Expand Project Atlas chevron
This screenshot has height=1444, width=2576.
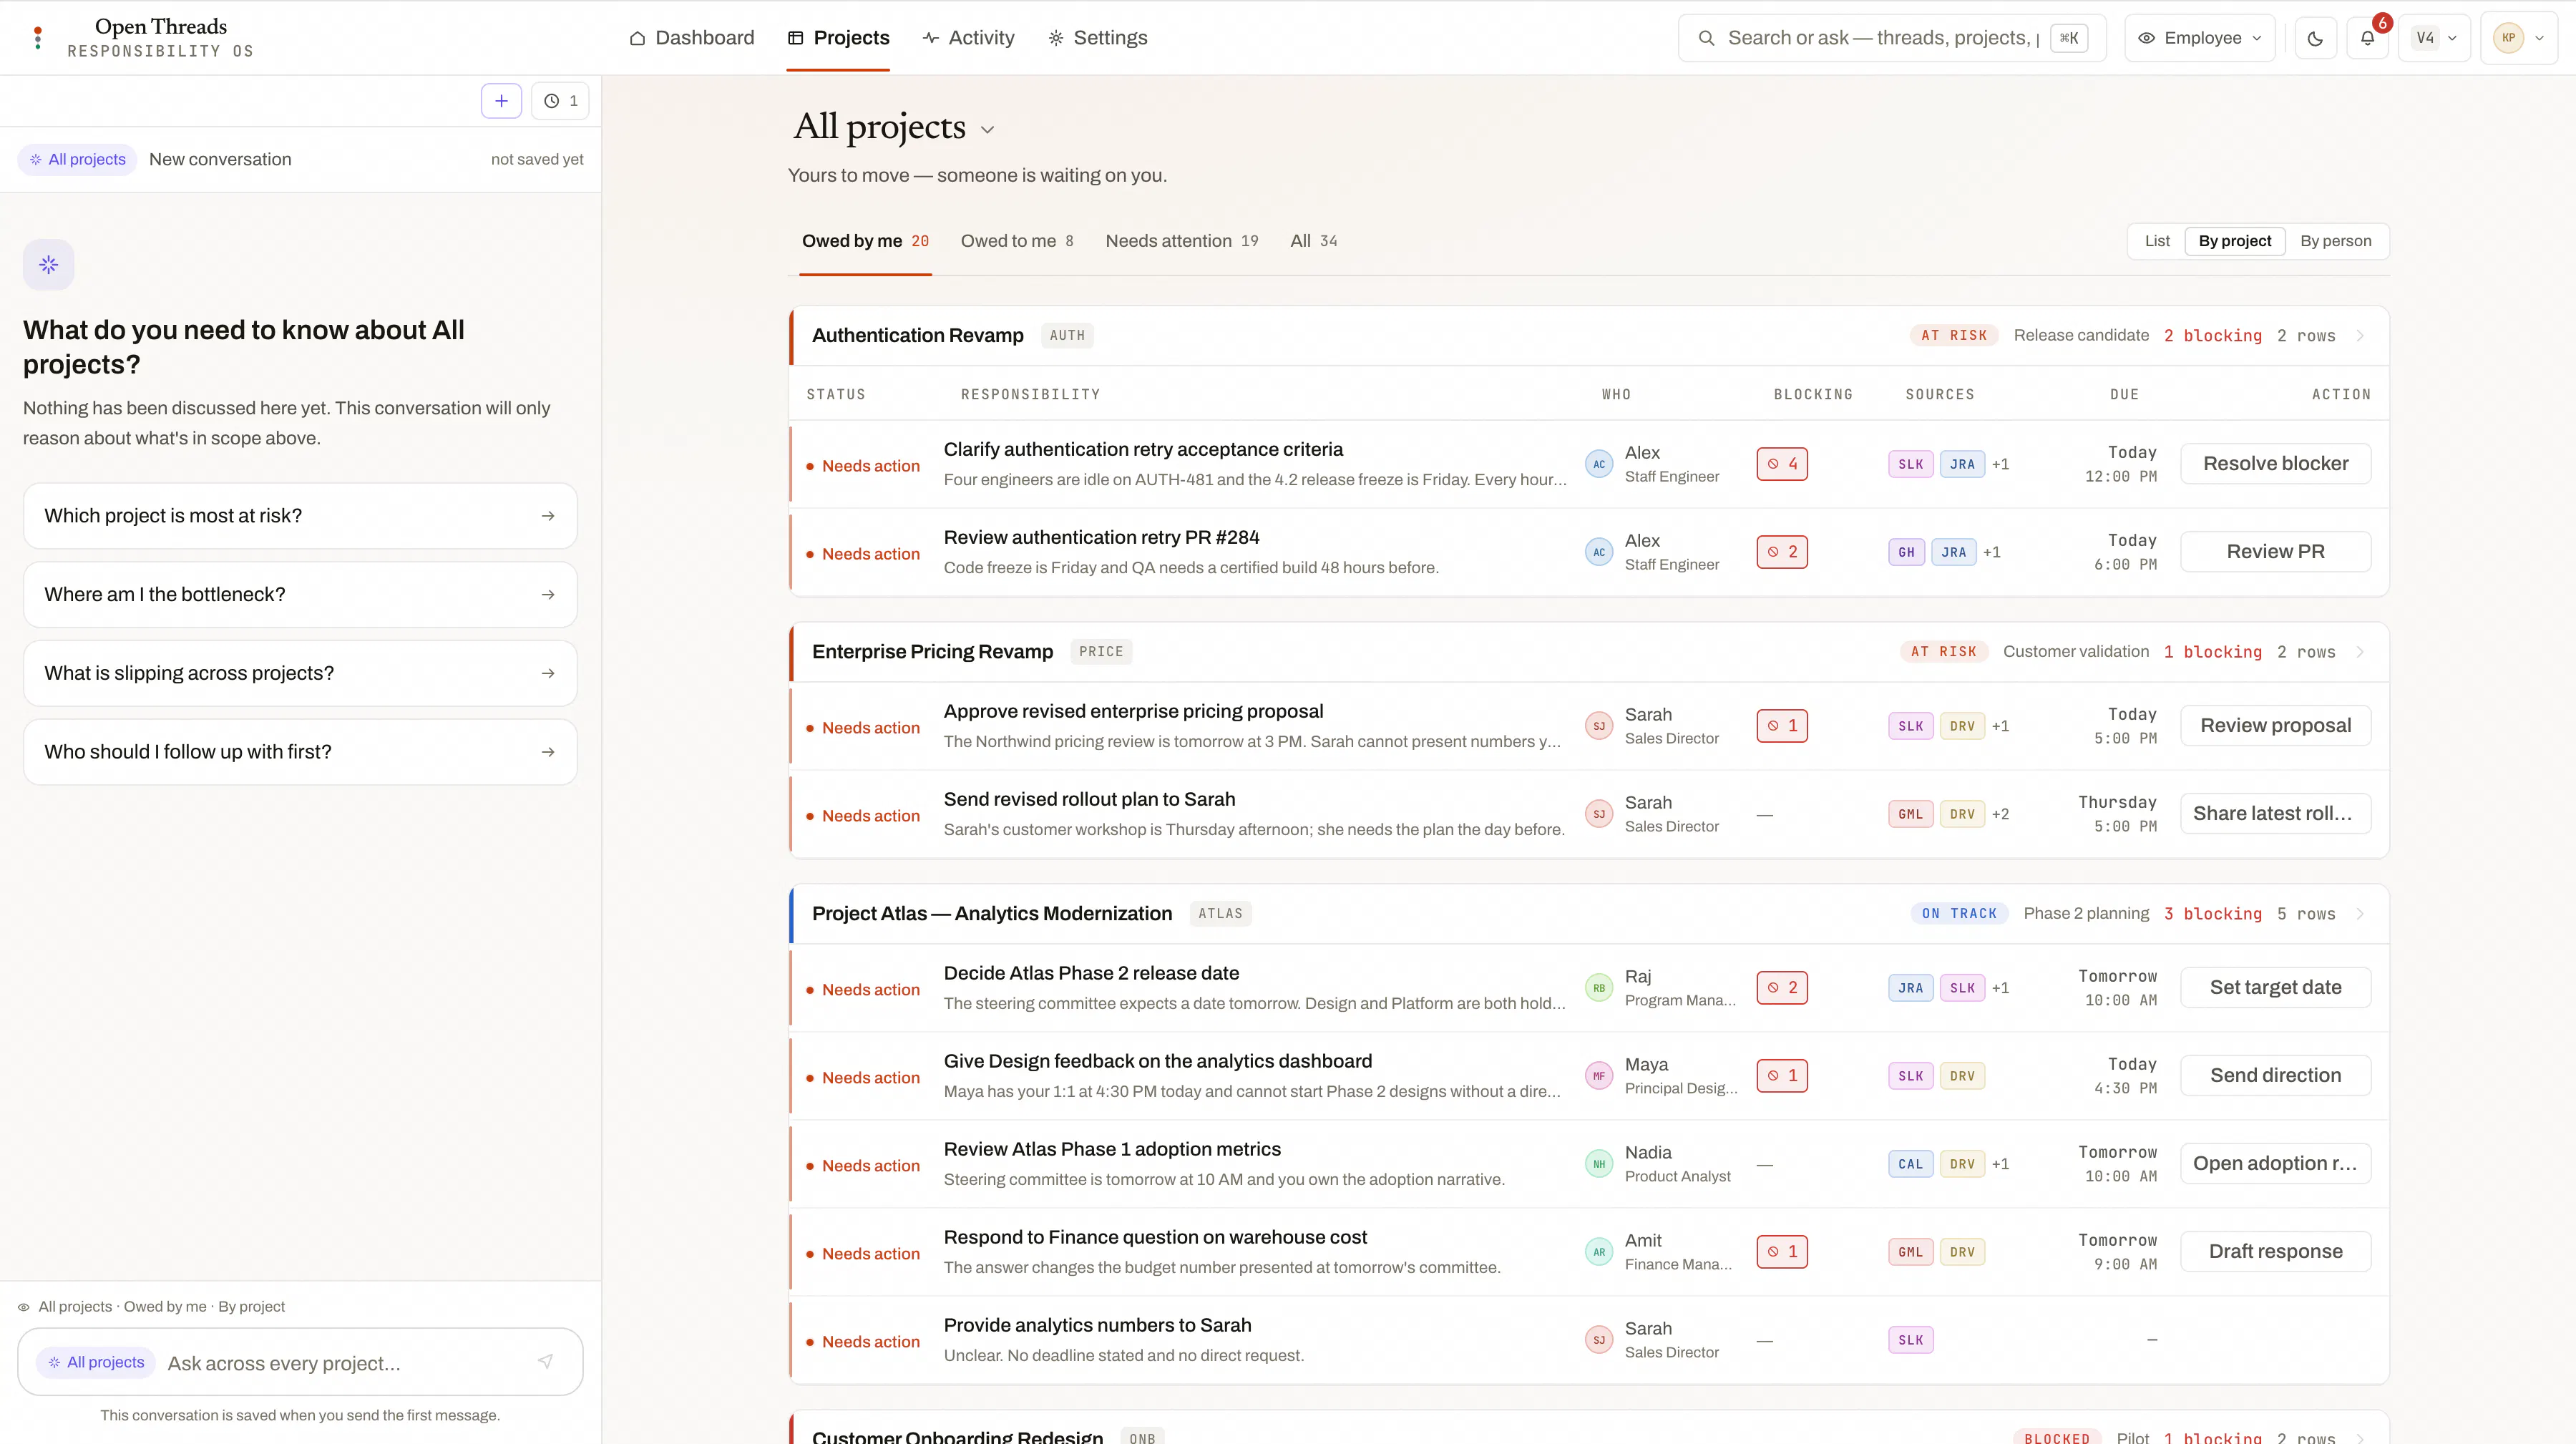pos(2360,914)
